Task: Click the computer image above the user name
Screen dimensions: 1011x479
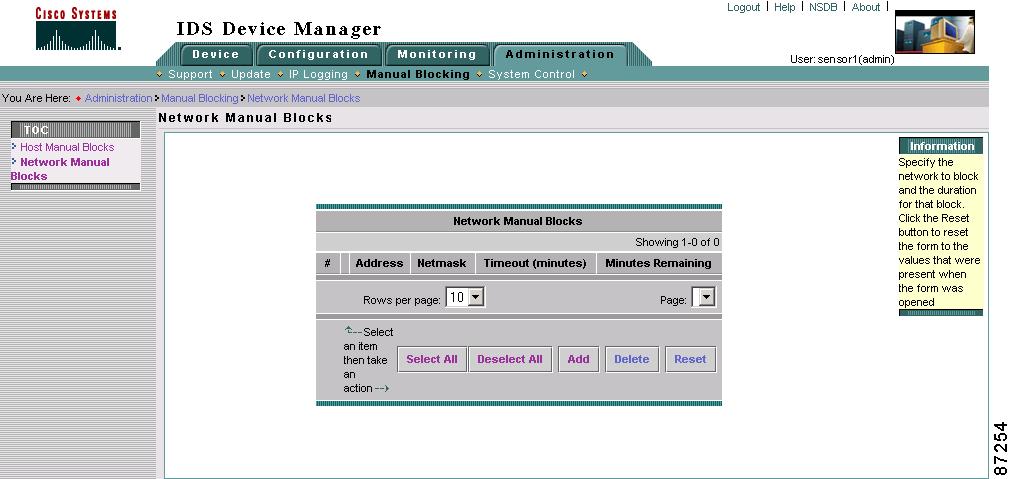Action: click(935, 32)
